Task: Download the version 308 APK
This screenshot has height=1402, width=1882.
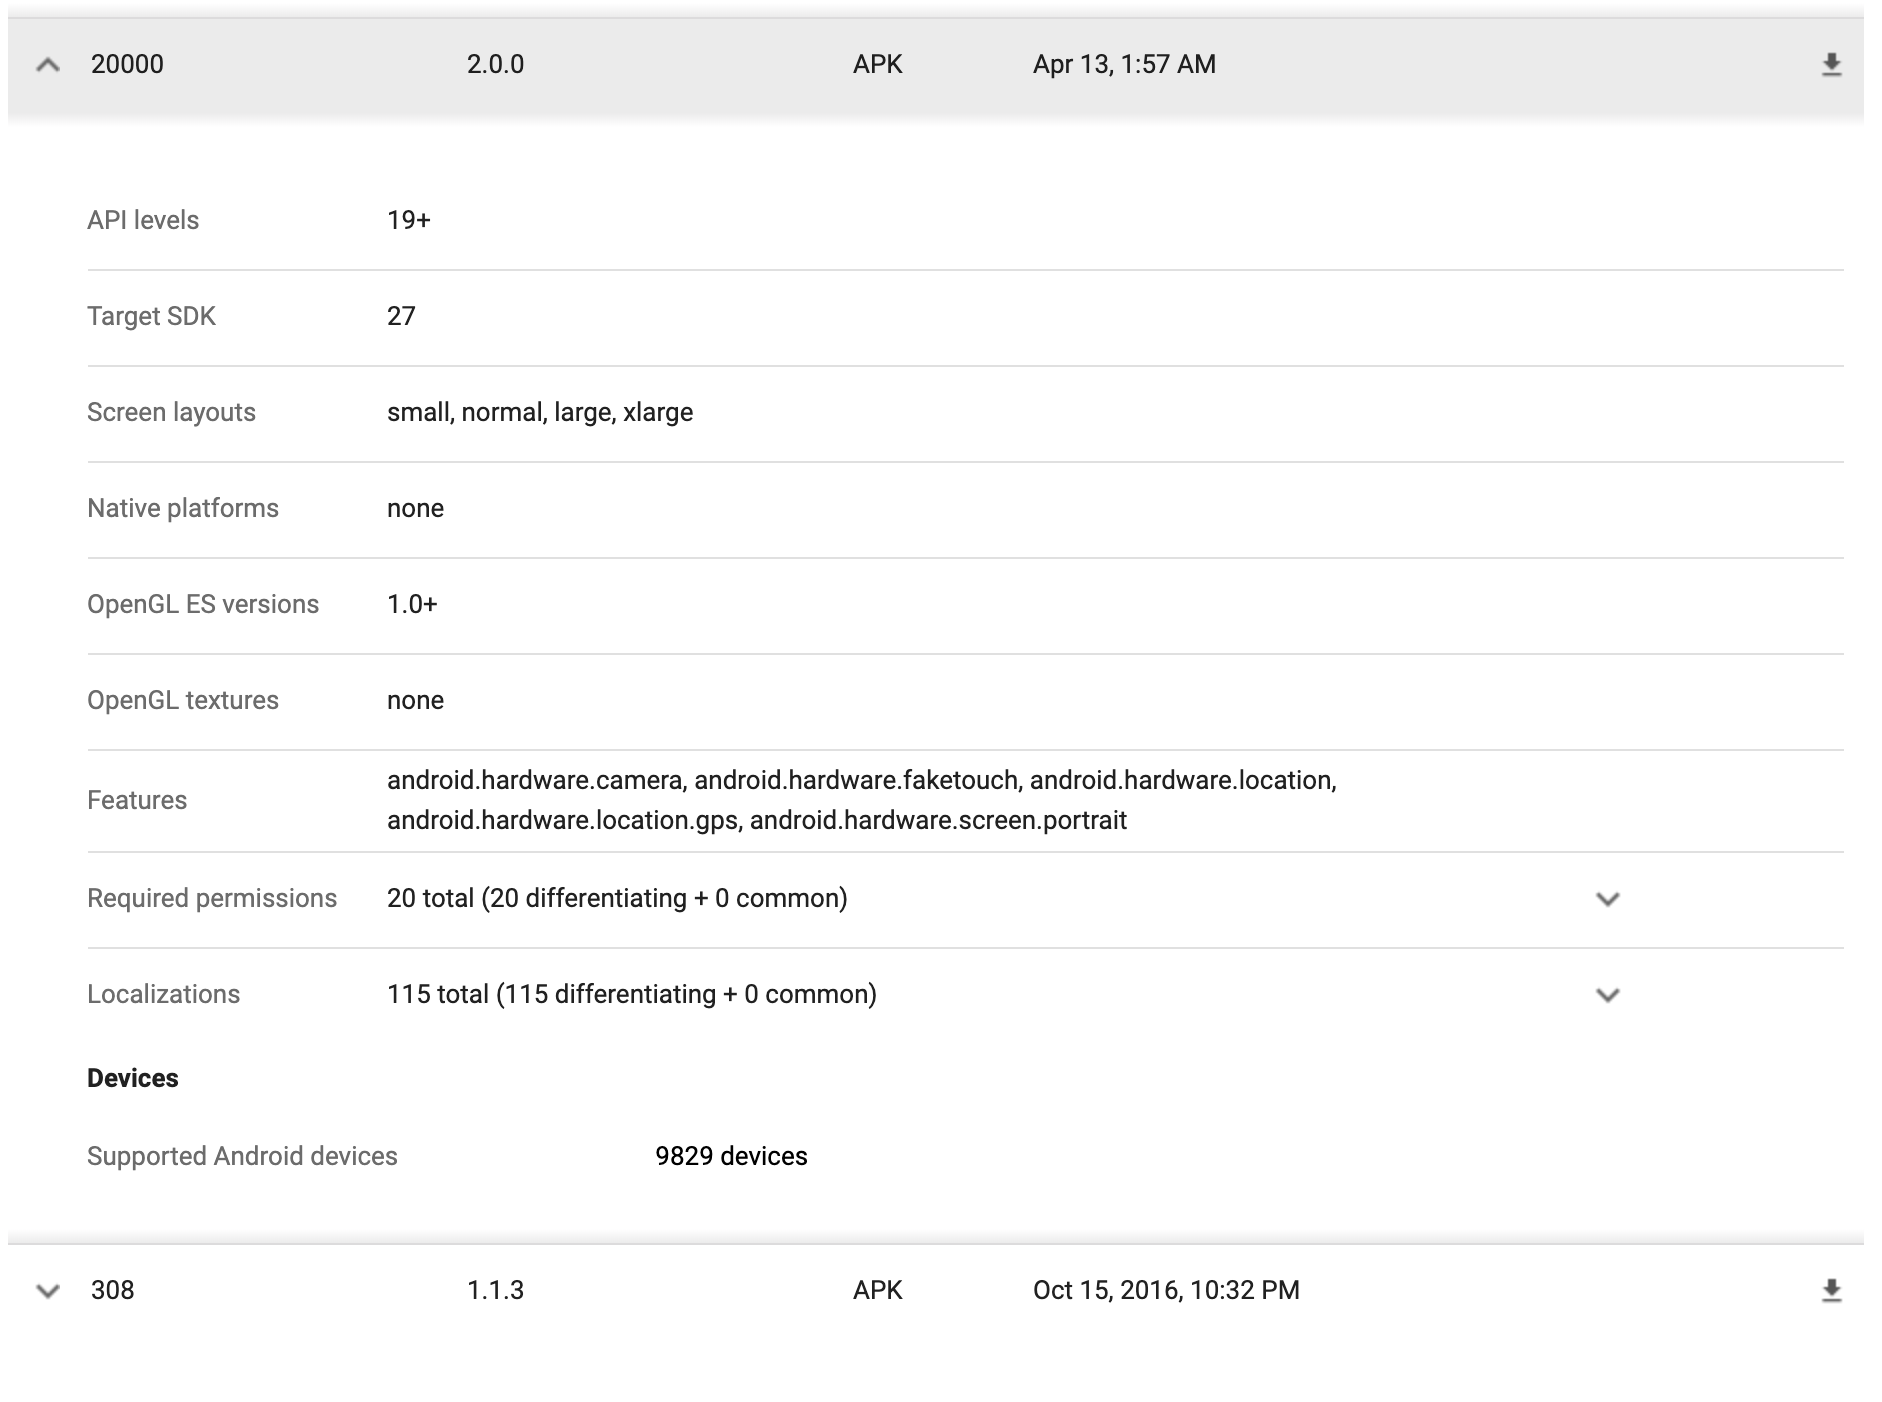Action: pyautogui.click(x=1831, y=1291)
